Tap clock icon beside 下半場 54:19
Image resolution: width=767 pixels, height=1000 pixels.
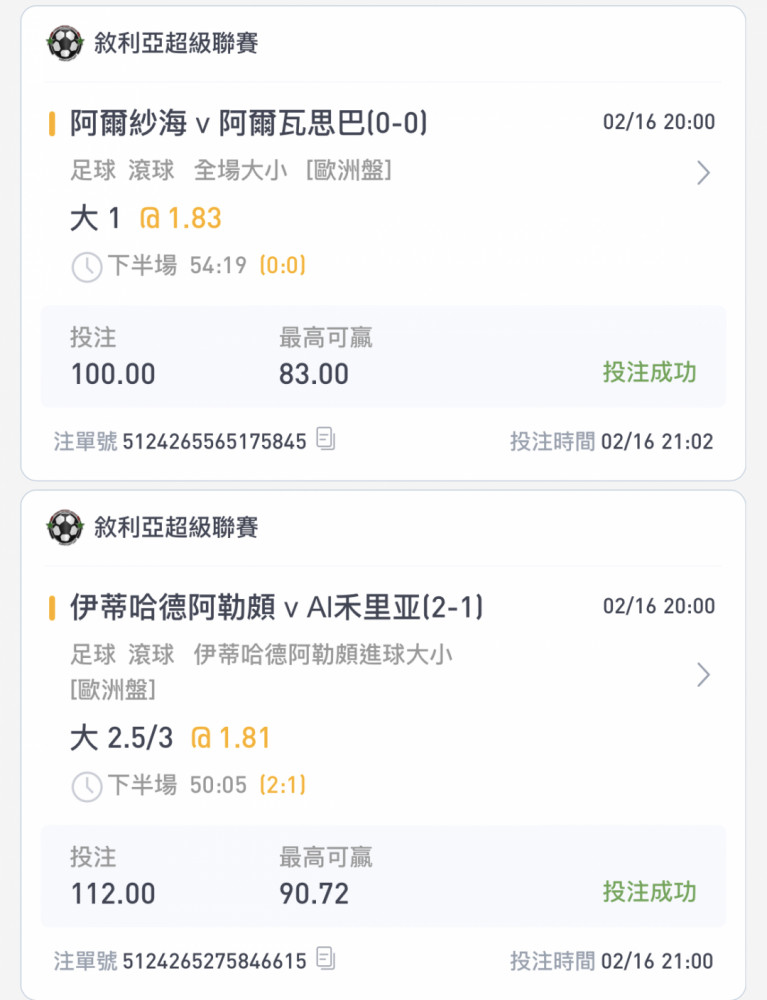(87, 267)
